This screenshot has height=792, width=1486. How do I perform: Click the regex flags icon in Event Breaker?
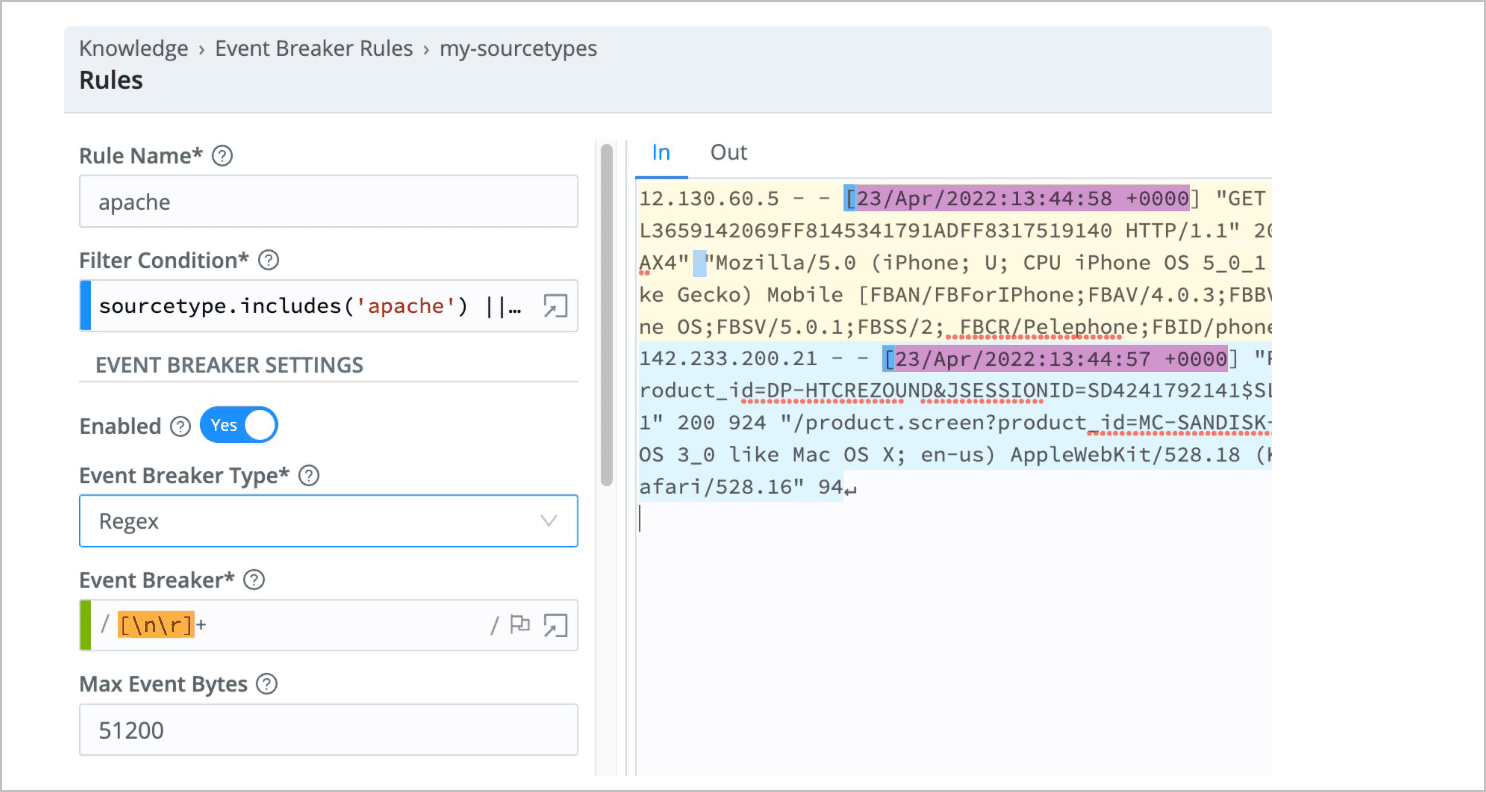pos(519,624)
